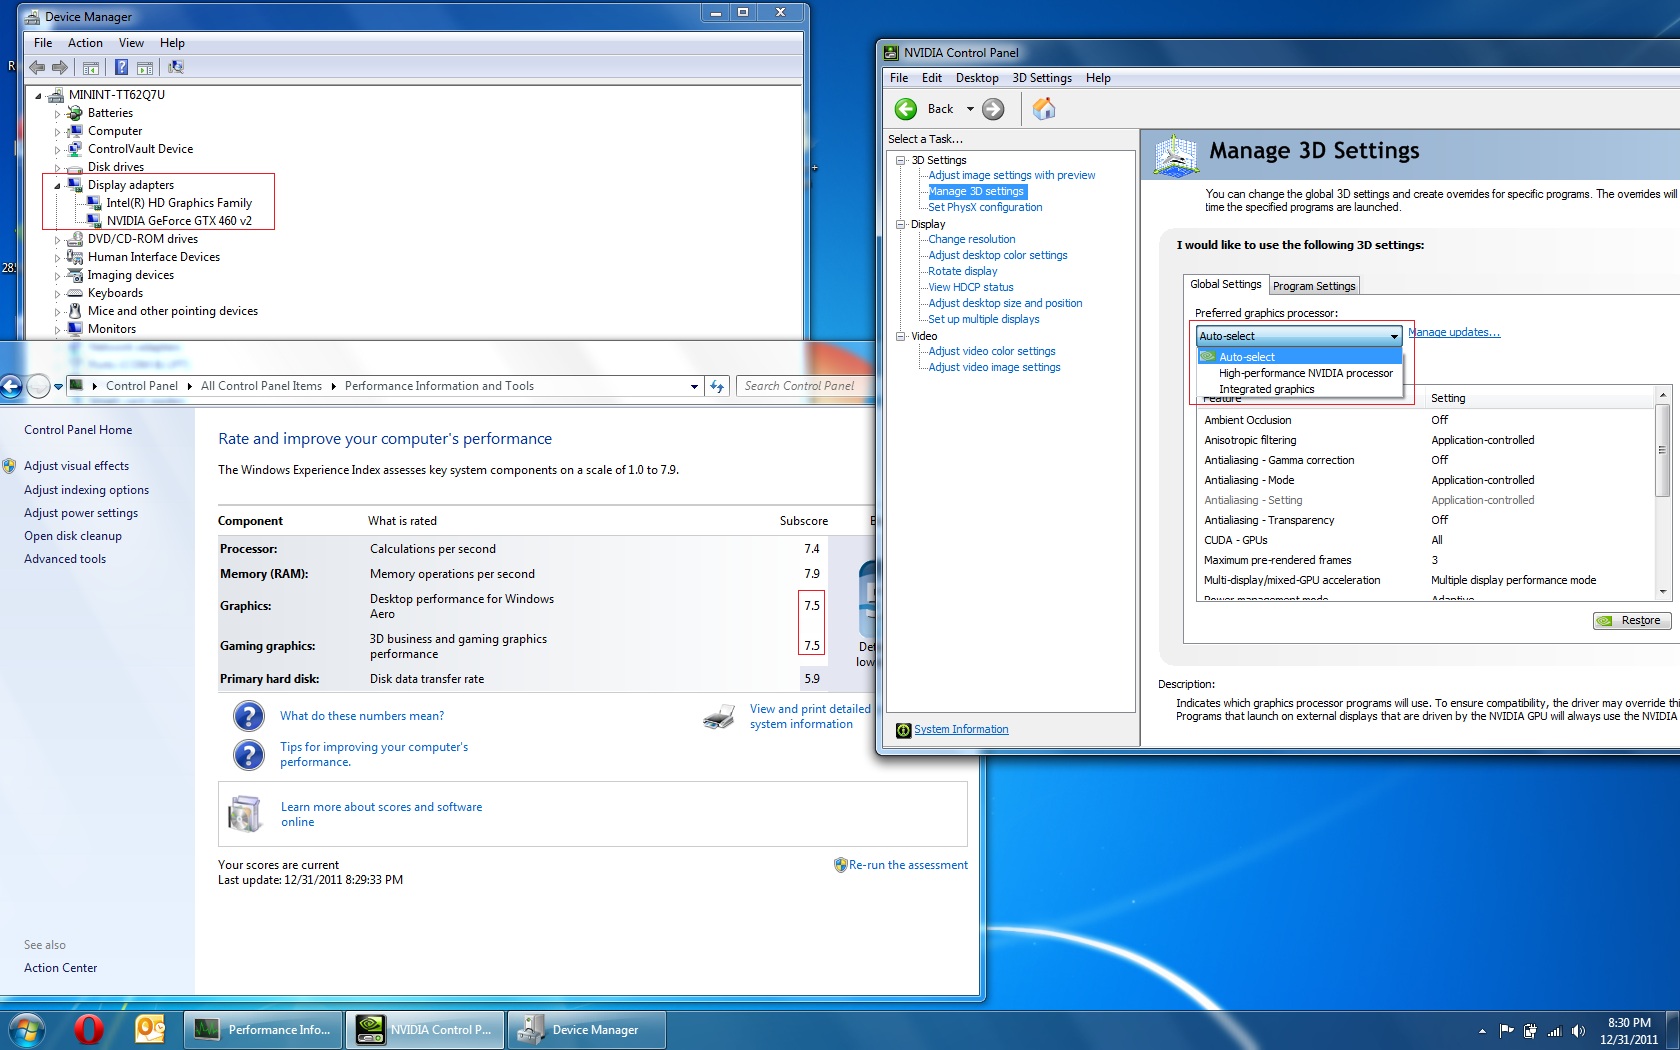The height and width of the screenshot is (1050, 1680).
Task: Open the Windows Start orb
Action: click(x=27, y=1029)
